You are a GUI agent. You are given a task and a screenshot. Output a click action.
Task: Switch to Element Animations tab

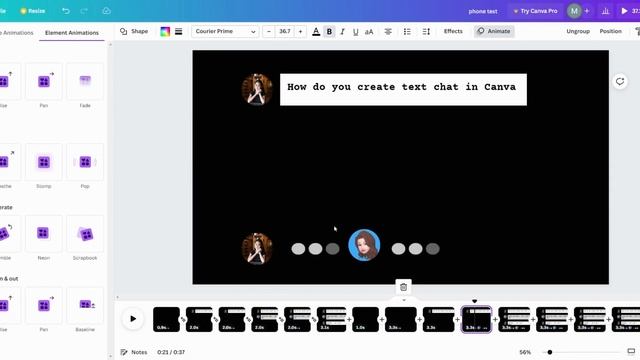click(72, 33)
